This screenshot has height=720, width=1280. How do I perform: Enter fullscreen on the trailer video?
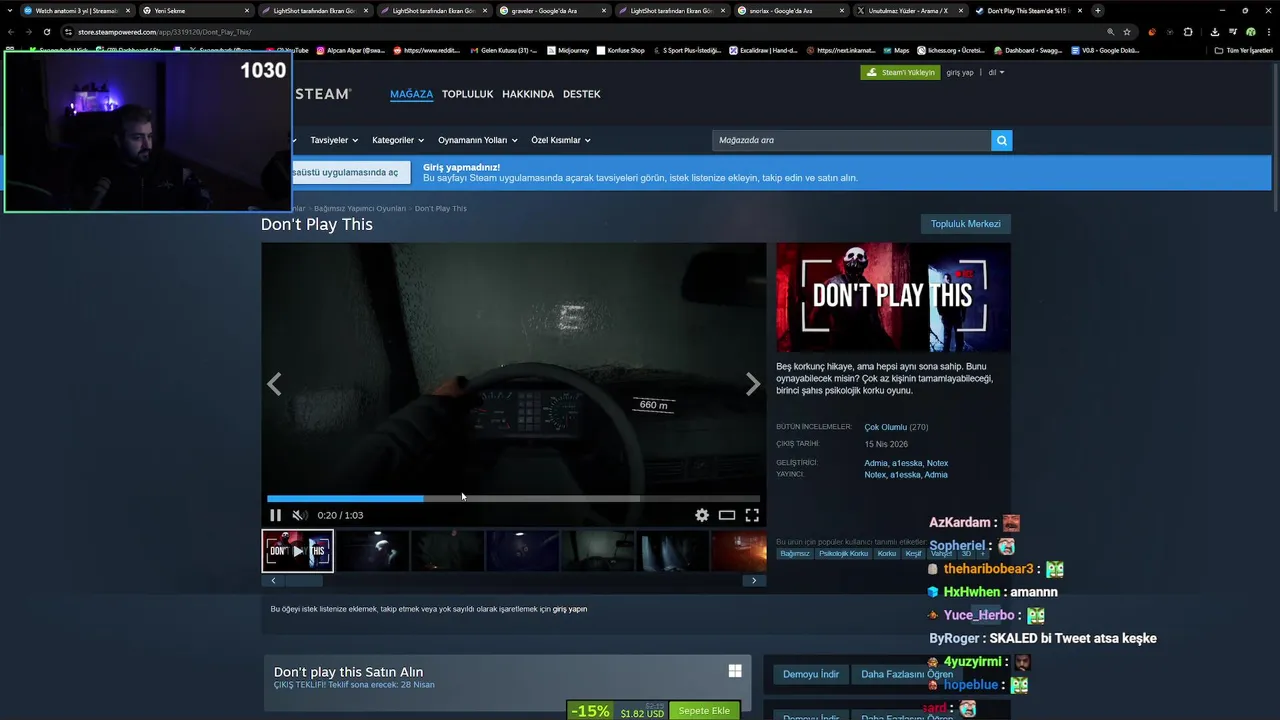[752, 515]
